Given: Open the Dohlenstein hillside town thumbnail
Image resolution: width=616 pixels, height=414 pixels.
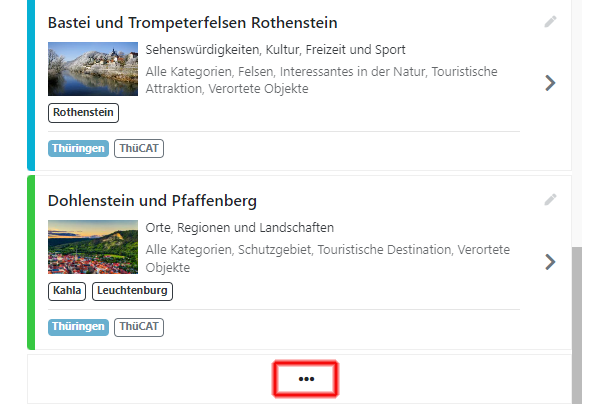Looking at the screenshot, I should point(93,247).
